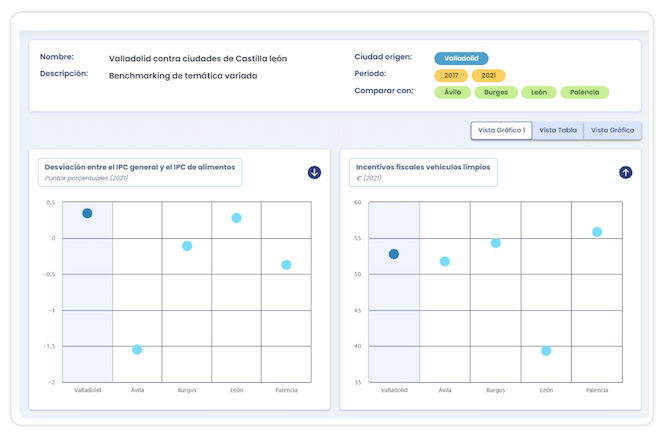
Task: Open the Vista Tabla tab
Action: pos(558,130)
